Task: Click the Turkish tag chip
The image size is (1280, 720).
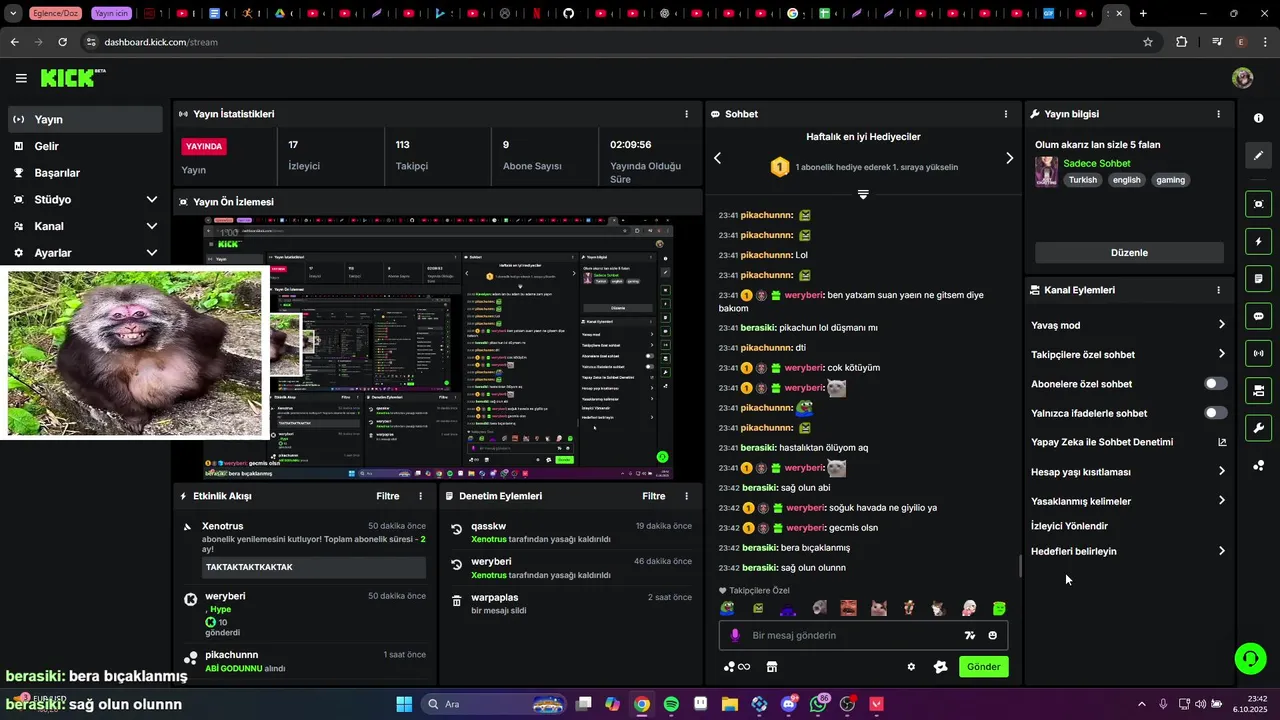Action: pos(1082,180)
